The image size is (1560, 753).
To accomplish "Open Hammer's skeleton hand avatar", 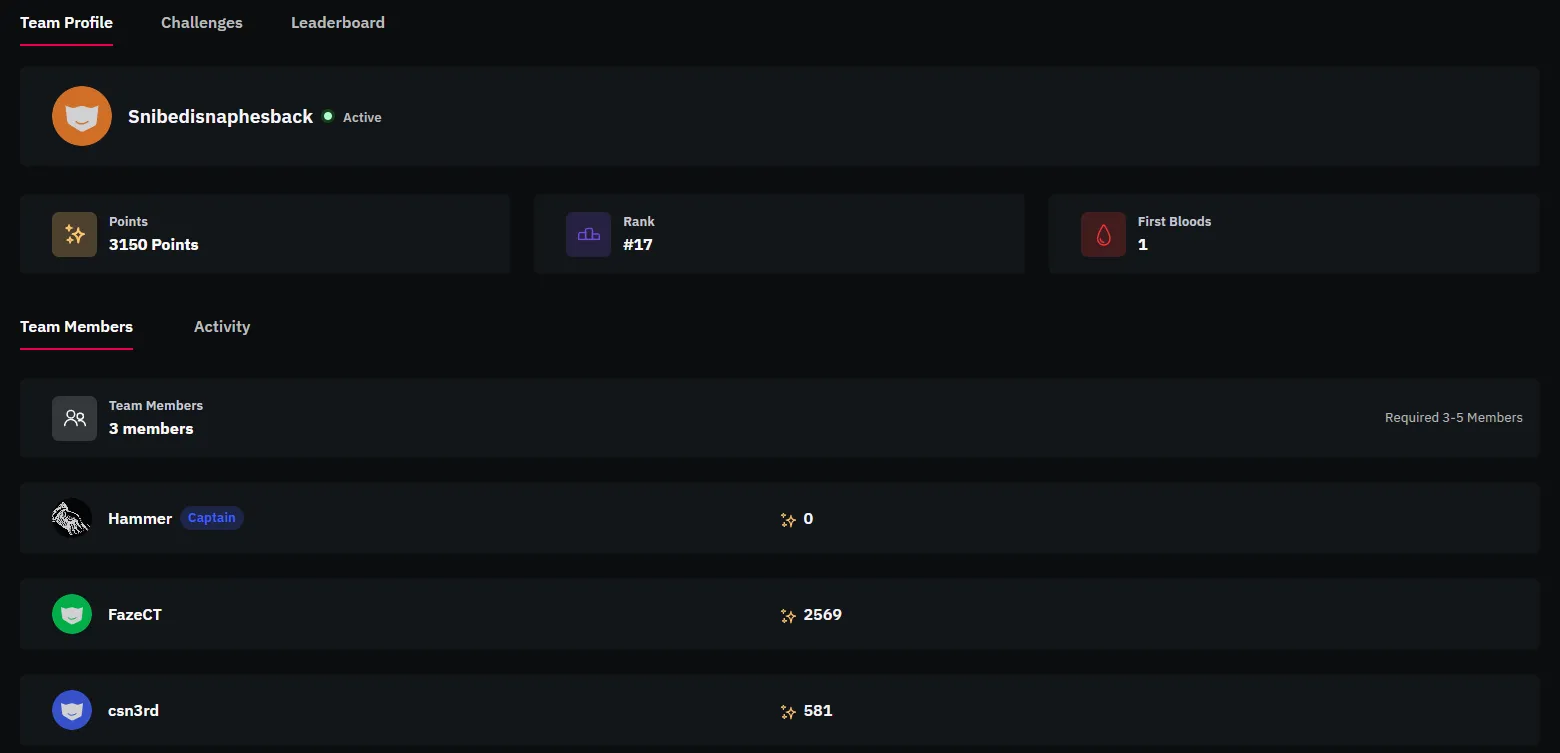I will pyautogui.click(x=72, y=518).
